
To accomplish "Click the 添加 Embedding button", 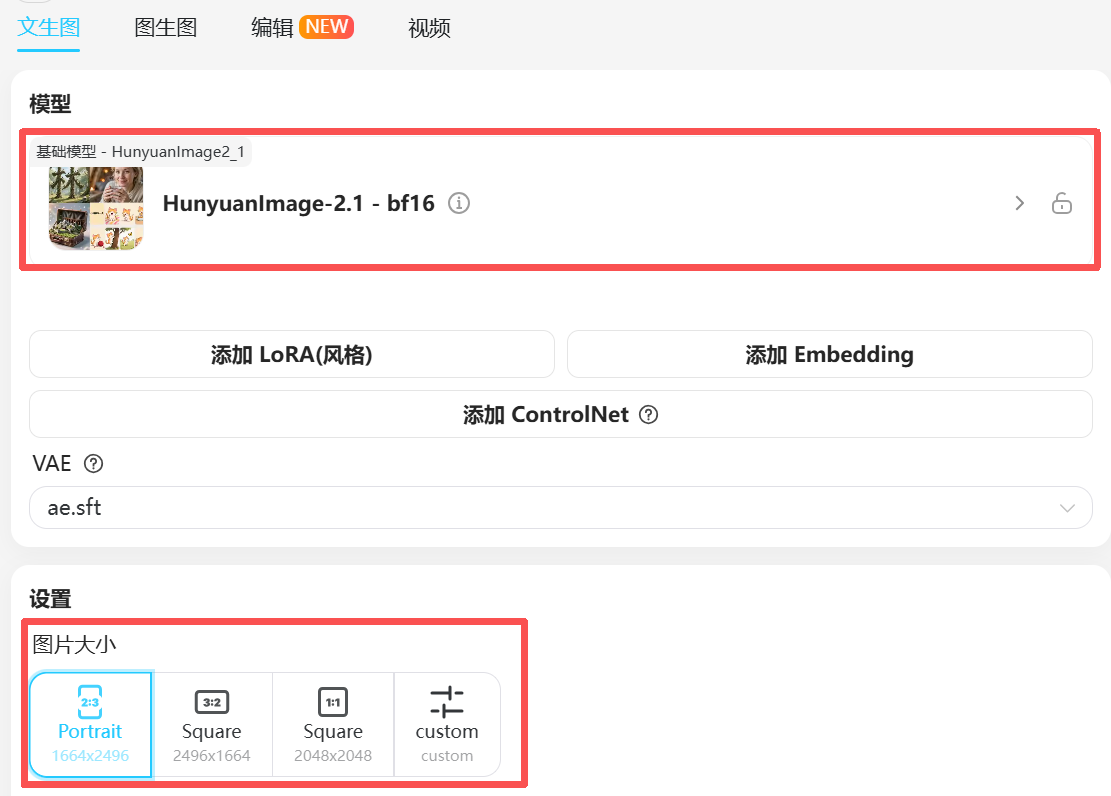I will click(829, 355).
